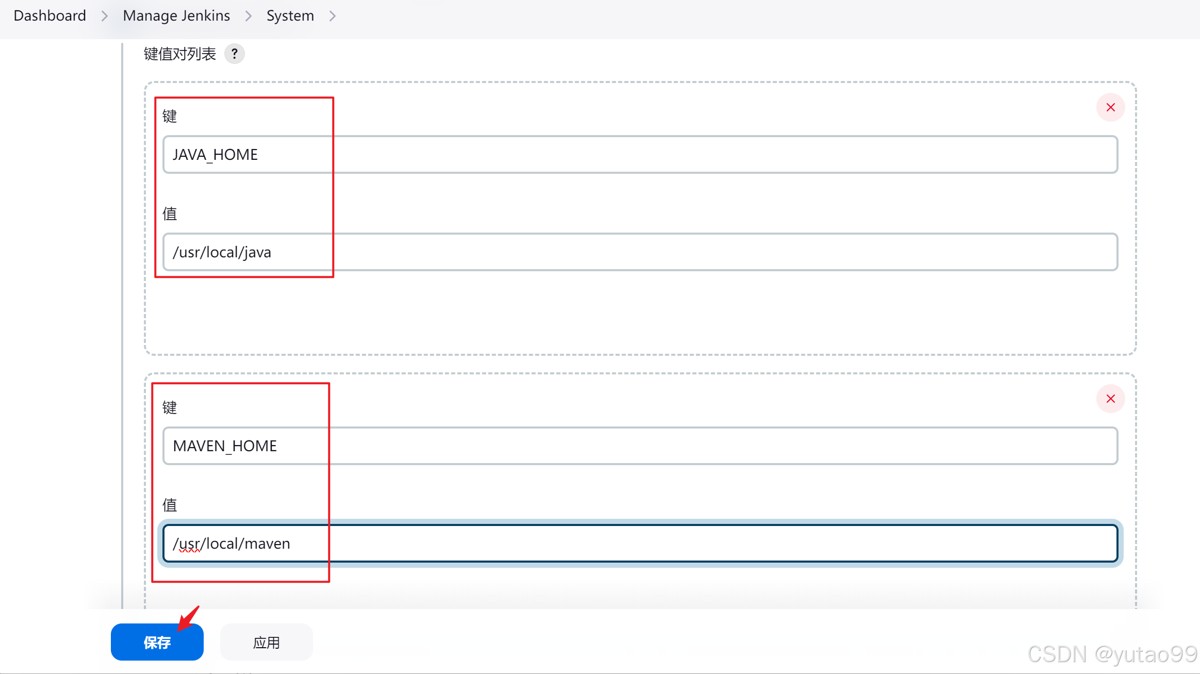The image size is (1200, 674).
Task: Click the help icon beside 键值对列表
Action: 234,54
